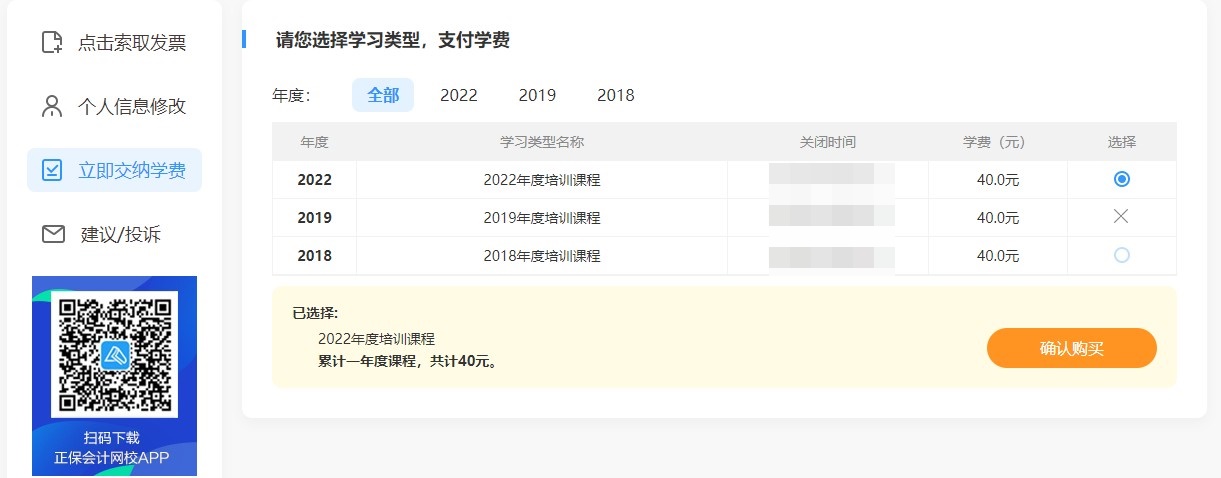
Task: Click the personal info person icon
Action: click(x=52, y=106)
